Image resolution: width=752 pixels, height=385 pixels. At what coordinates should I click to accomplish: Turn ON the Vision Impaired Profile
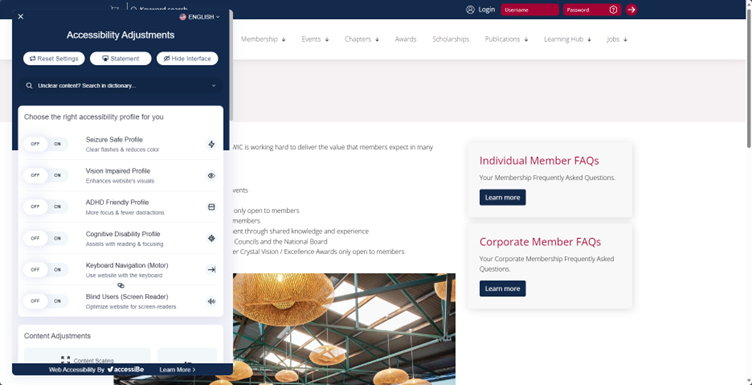point(58,175)
